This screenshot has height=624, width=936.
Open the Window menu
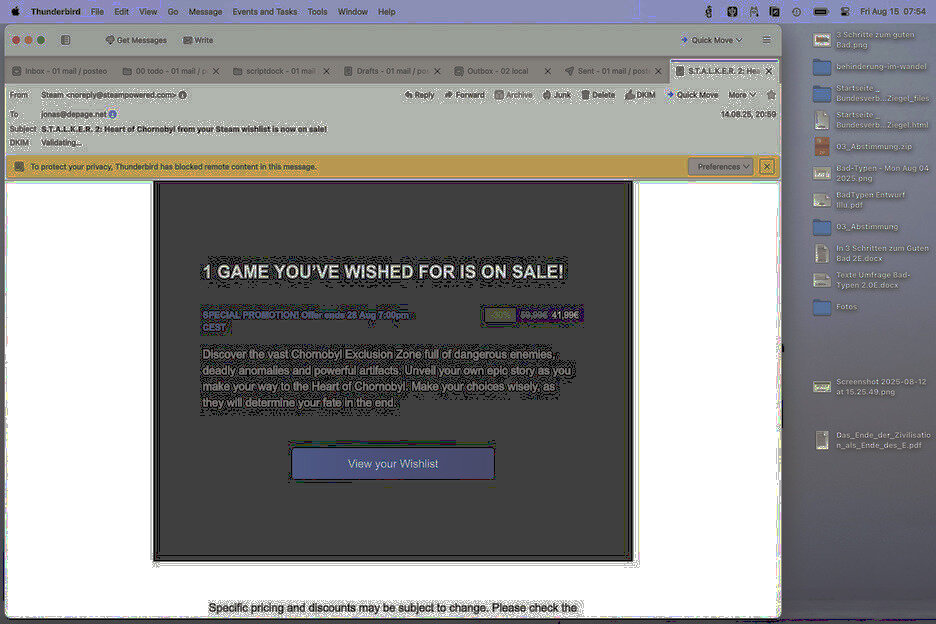click(x=353, y=11)
